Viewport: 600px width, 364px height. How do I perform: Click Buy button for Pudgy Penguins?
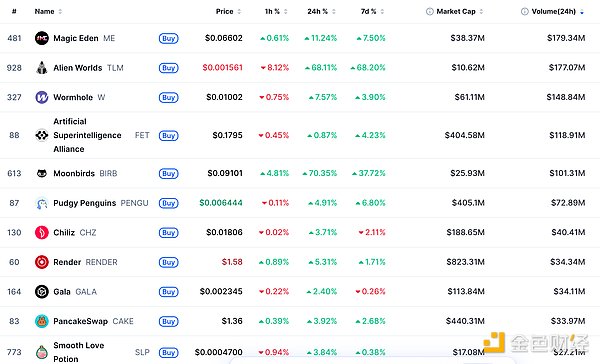(169, 203)
